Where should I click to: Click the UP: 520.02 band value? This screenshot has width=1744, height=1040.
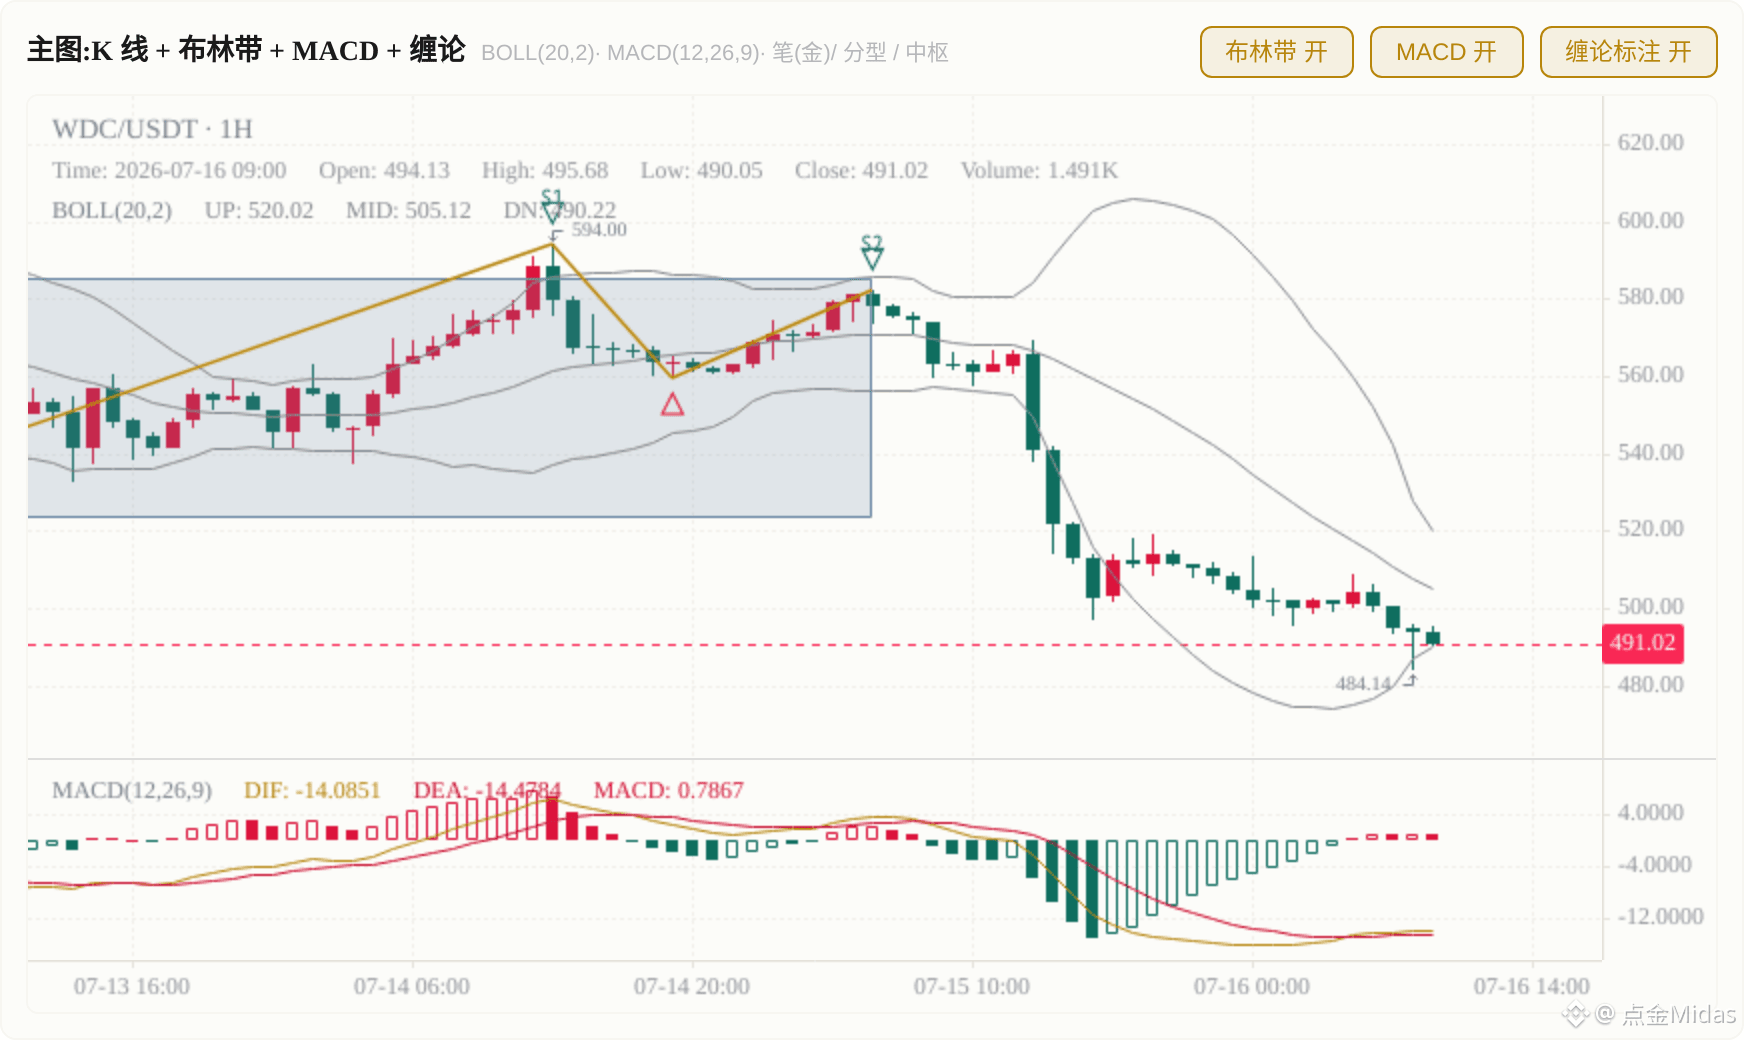pyautogui.click(x=259, y=211)
